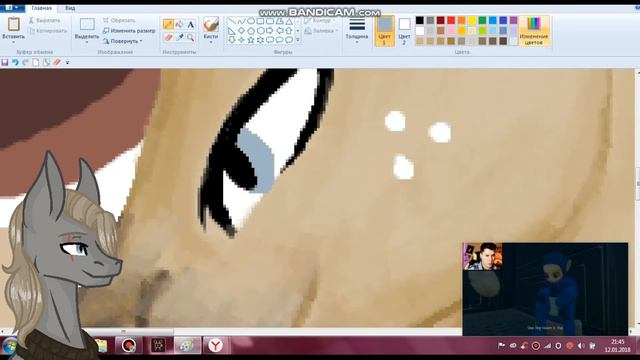
Task: Pick the green color swatch
Action: pos(482,20)
